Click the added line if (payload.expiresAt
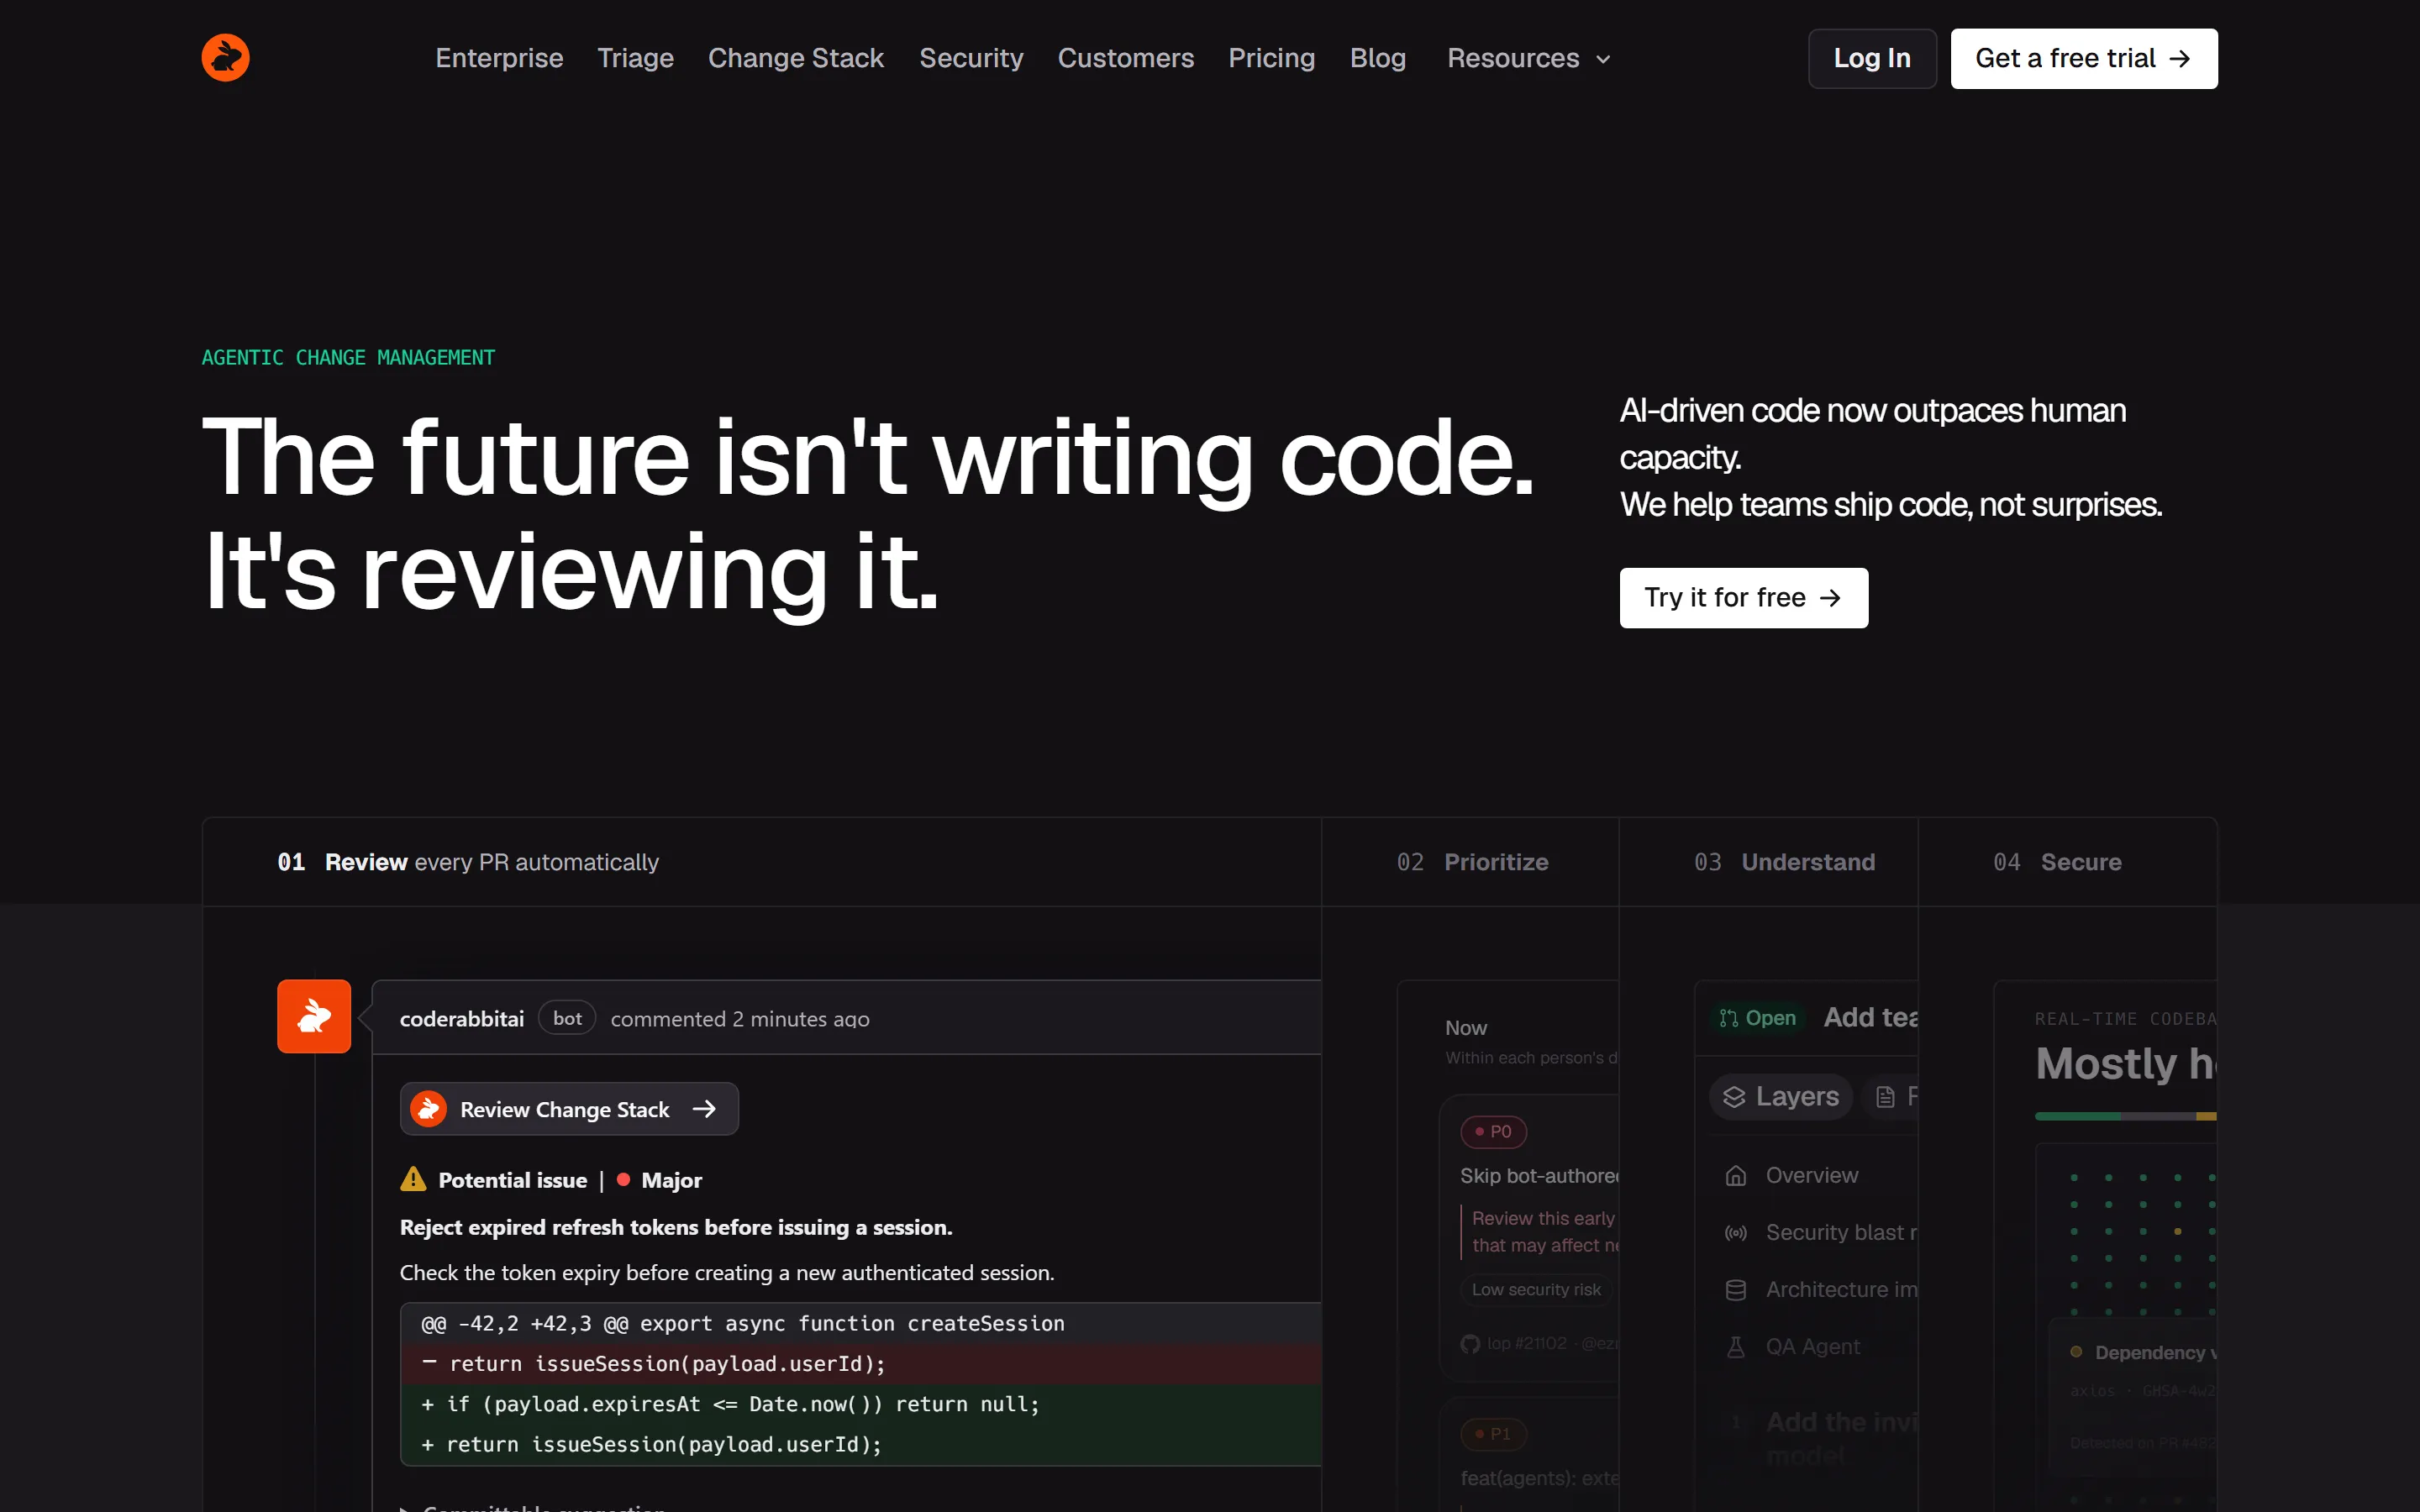The image size is (2420, 1512). click(861, 1404)
